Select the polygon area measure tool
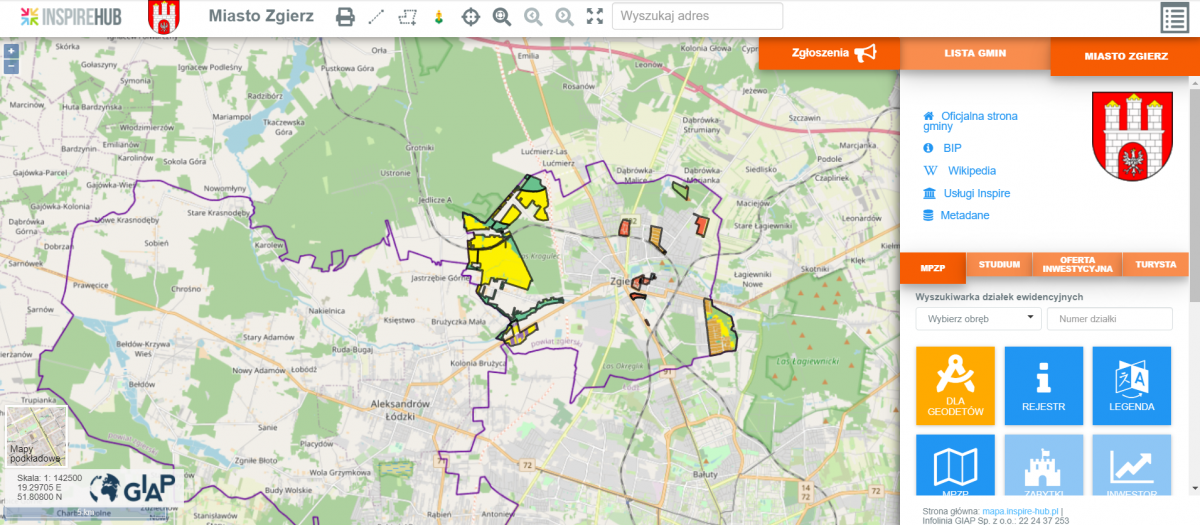The width and height of the screenshot is (1200, 525). point(407,17)
